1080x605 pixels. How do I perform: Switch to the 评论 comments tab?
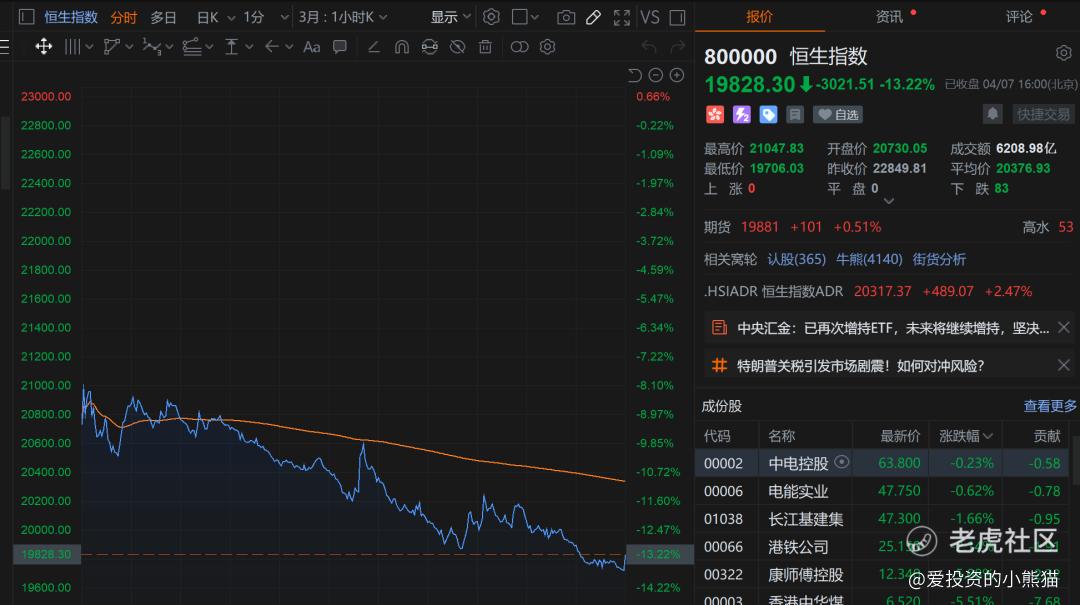pos(1019,17)
